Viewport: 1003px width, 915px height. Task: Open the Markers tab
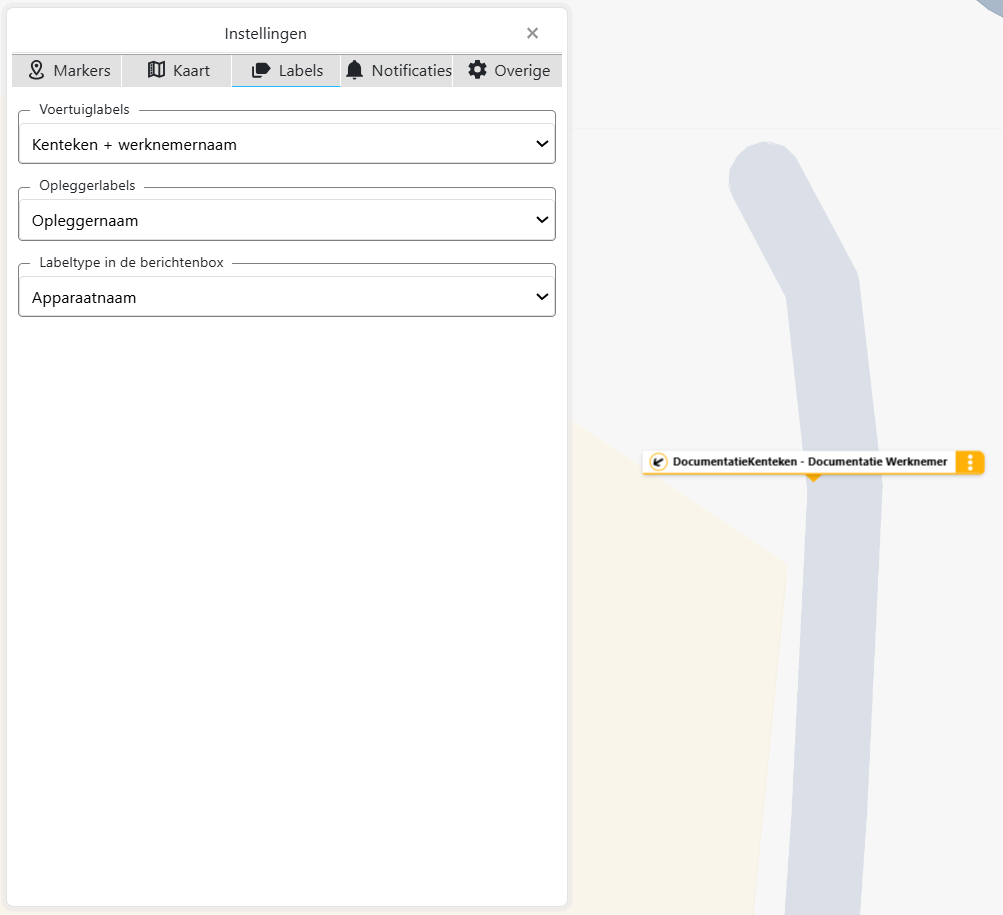67,70
